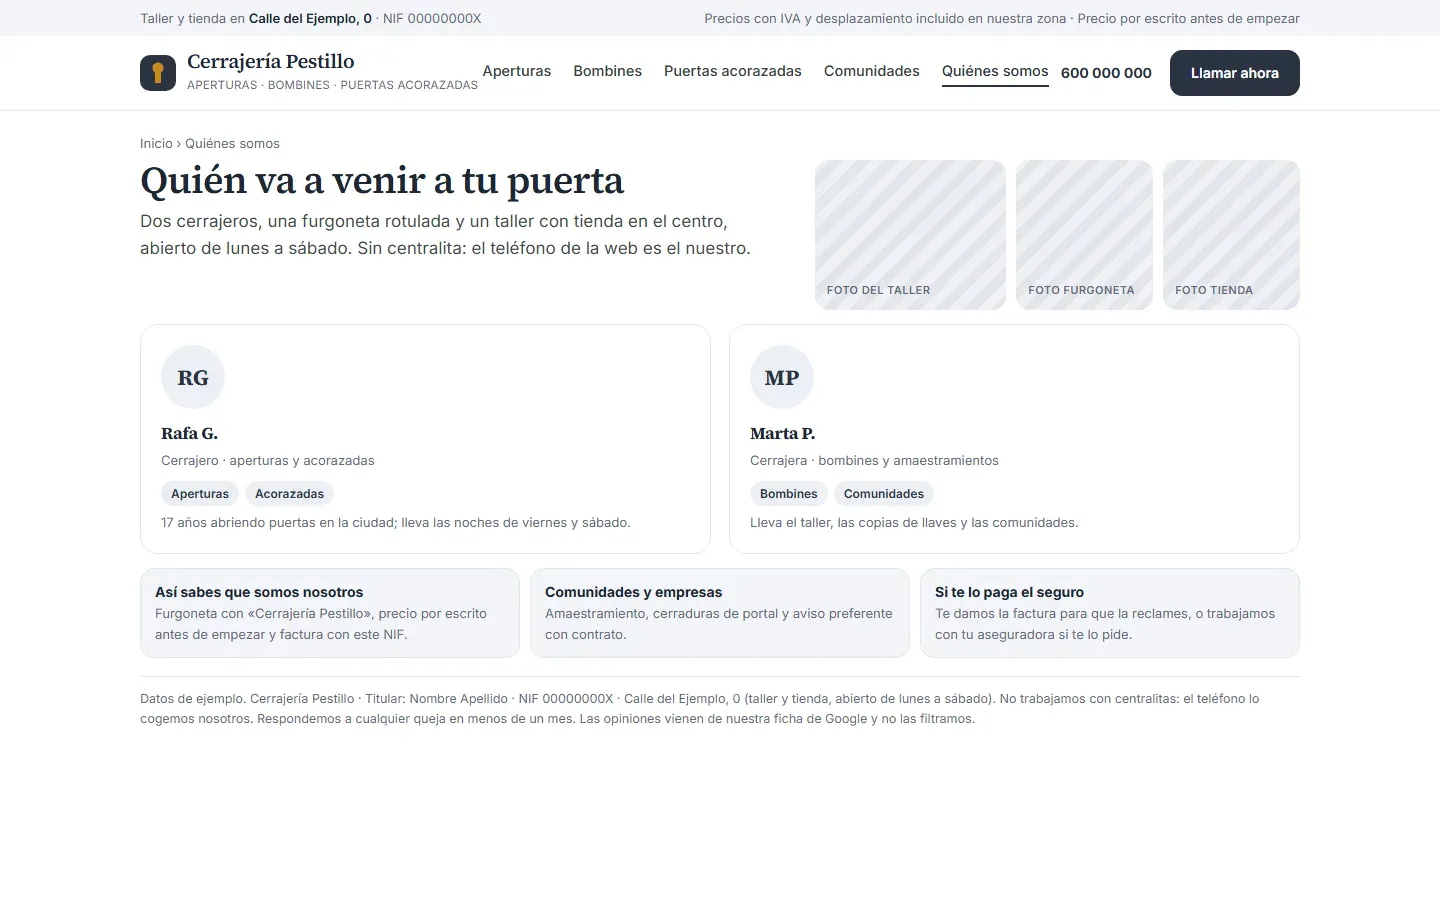Open the Aperturas nav item
The height and width of the screenshot is (900, 1440).
pyautogui.click(x=517, y=71)
